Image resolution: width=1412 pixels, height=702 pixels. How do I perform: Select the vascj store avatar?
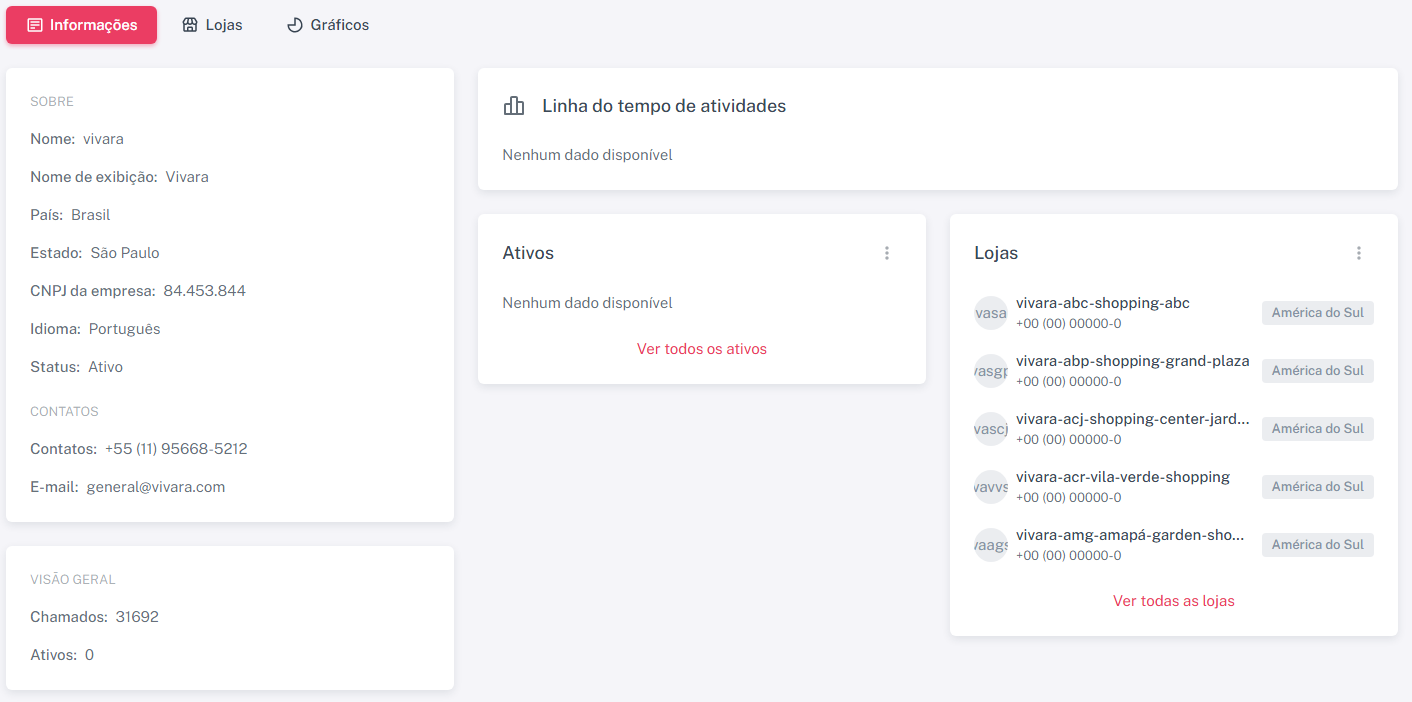(991, 428)
